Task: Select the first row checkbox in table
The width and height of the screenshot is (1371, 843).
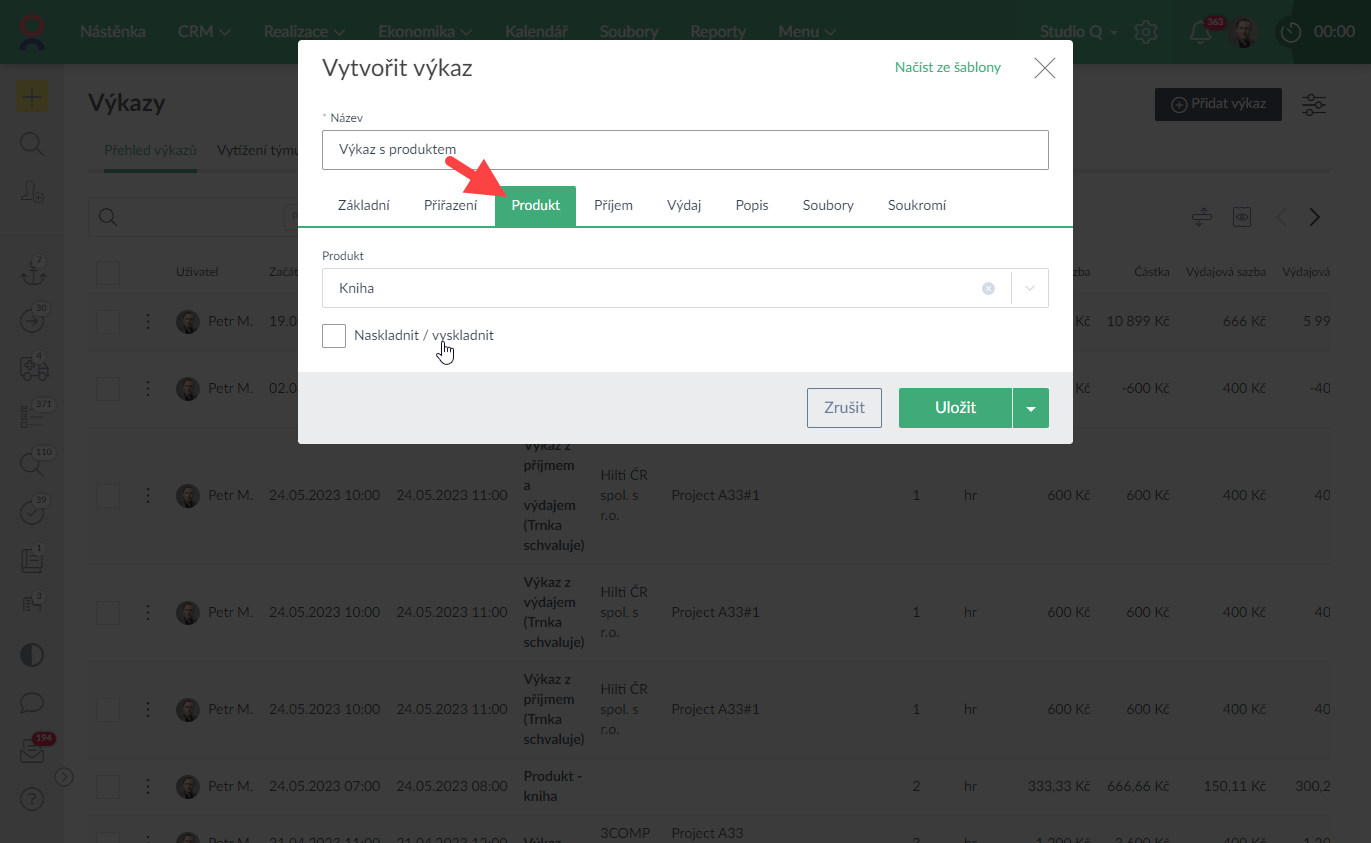Action: click(108, 322)
